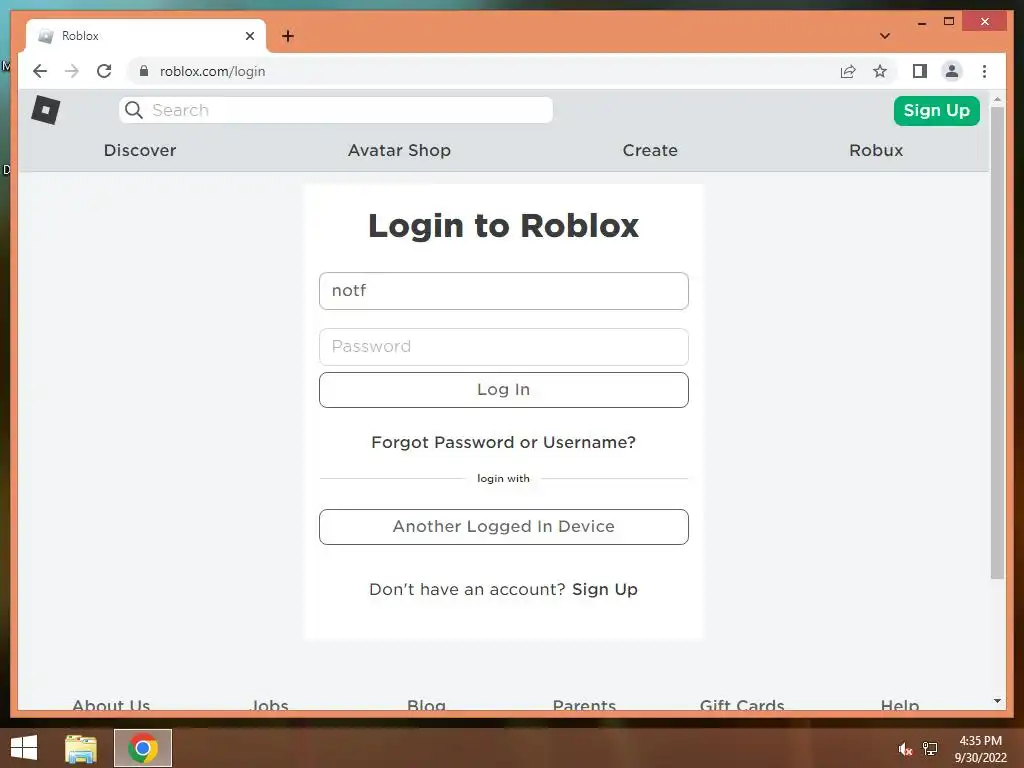Screen dimensions: 1024x768
Task: Click the scrollbar up arrow
Action: click(x=997, y=99)
